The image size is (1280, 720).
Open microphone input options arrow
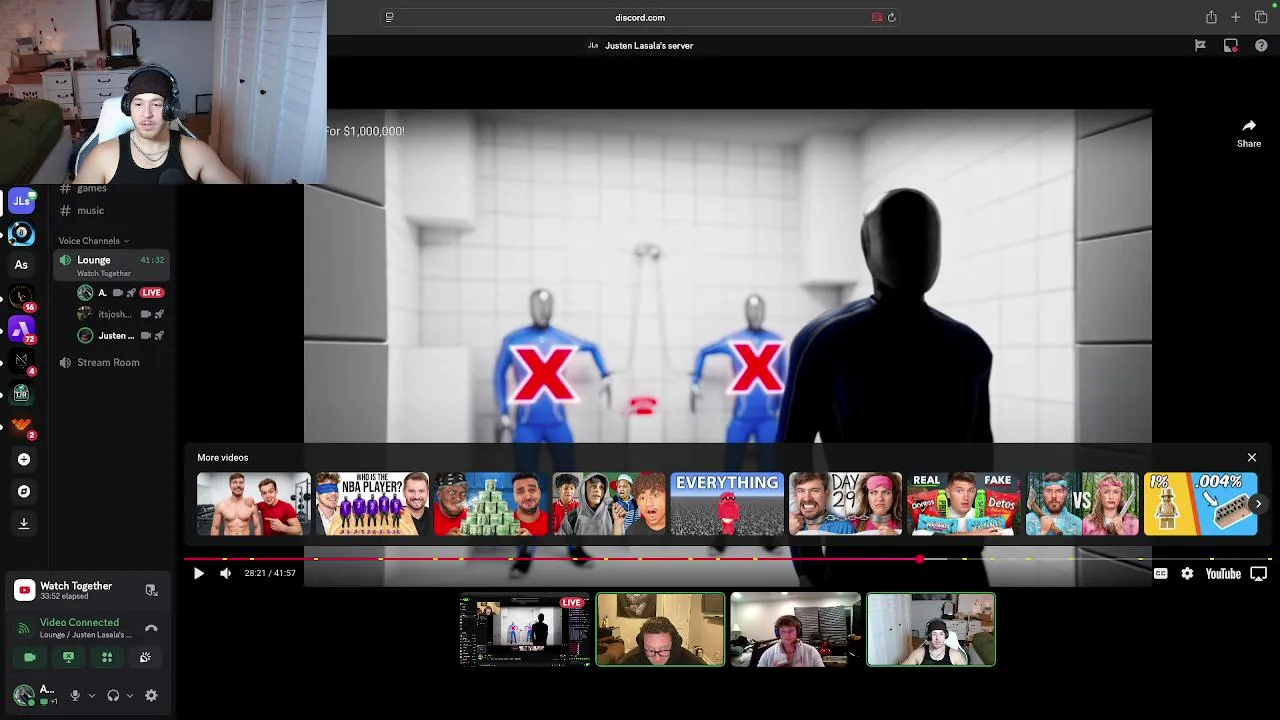click(x=91, y=695)
